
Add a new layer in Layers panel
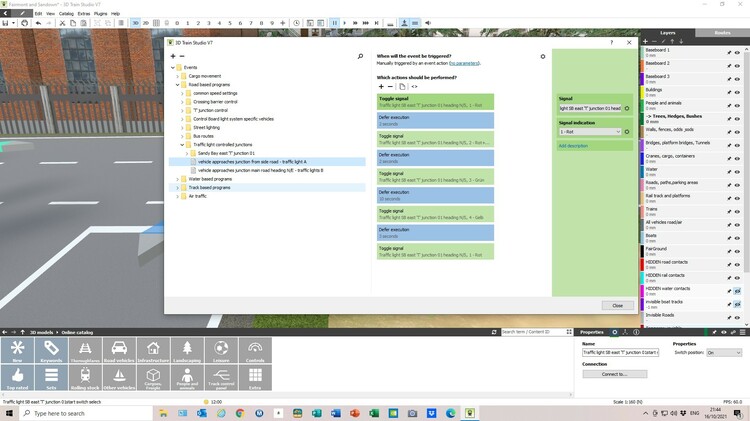tap(645, 42)
